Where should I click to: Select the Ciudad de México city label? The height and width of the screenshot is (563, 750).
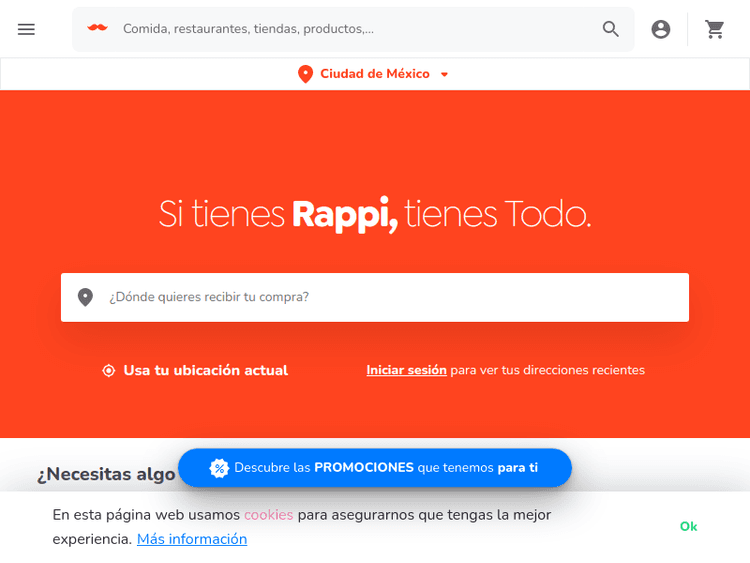[375, 74]
